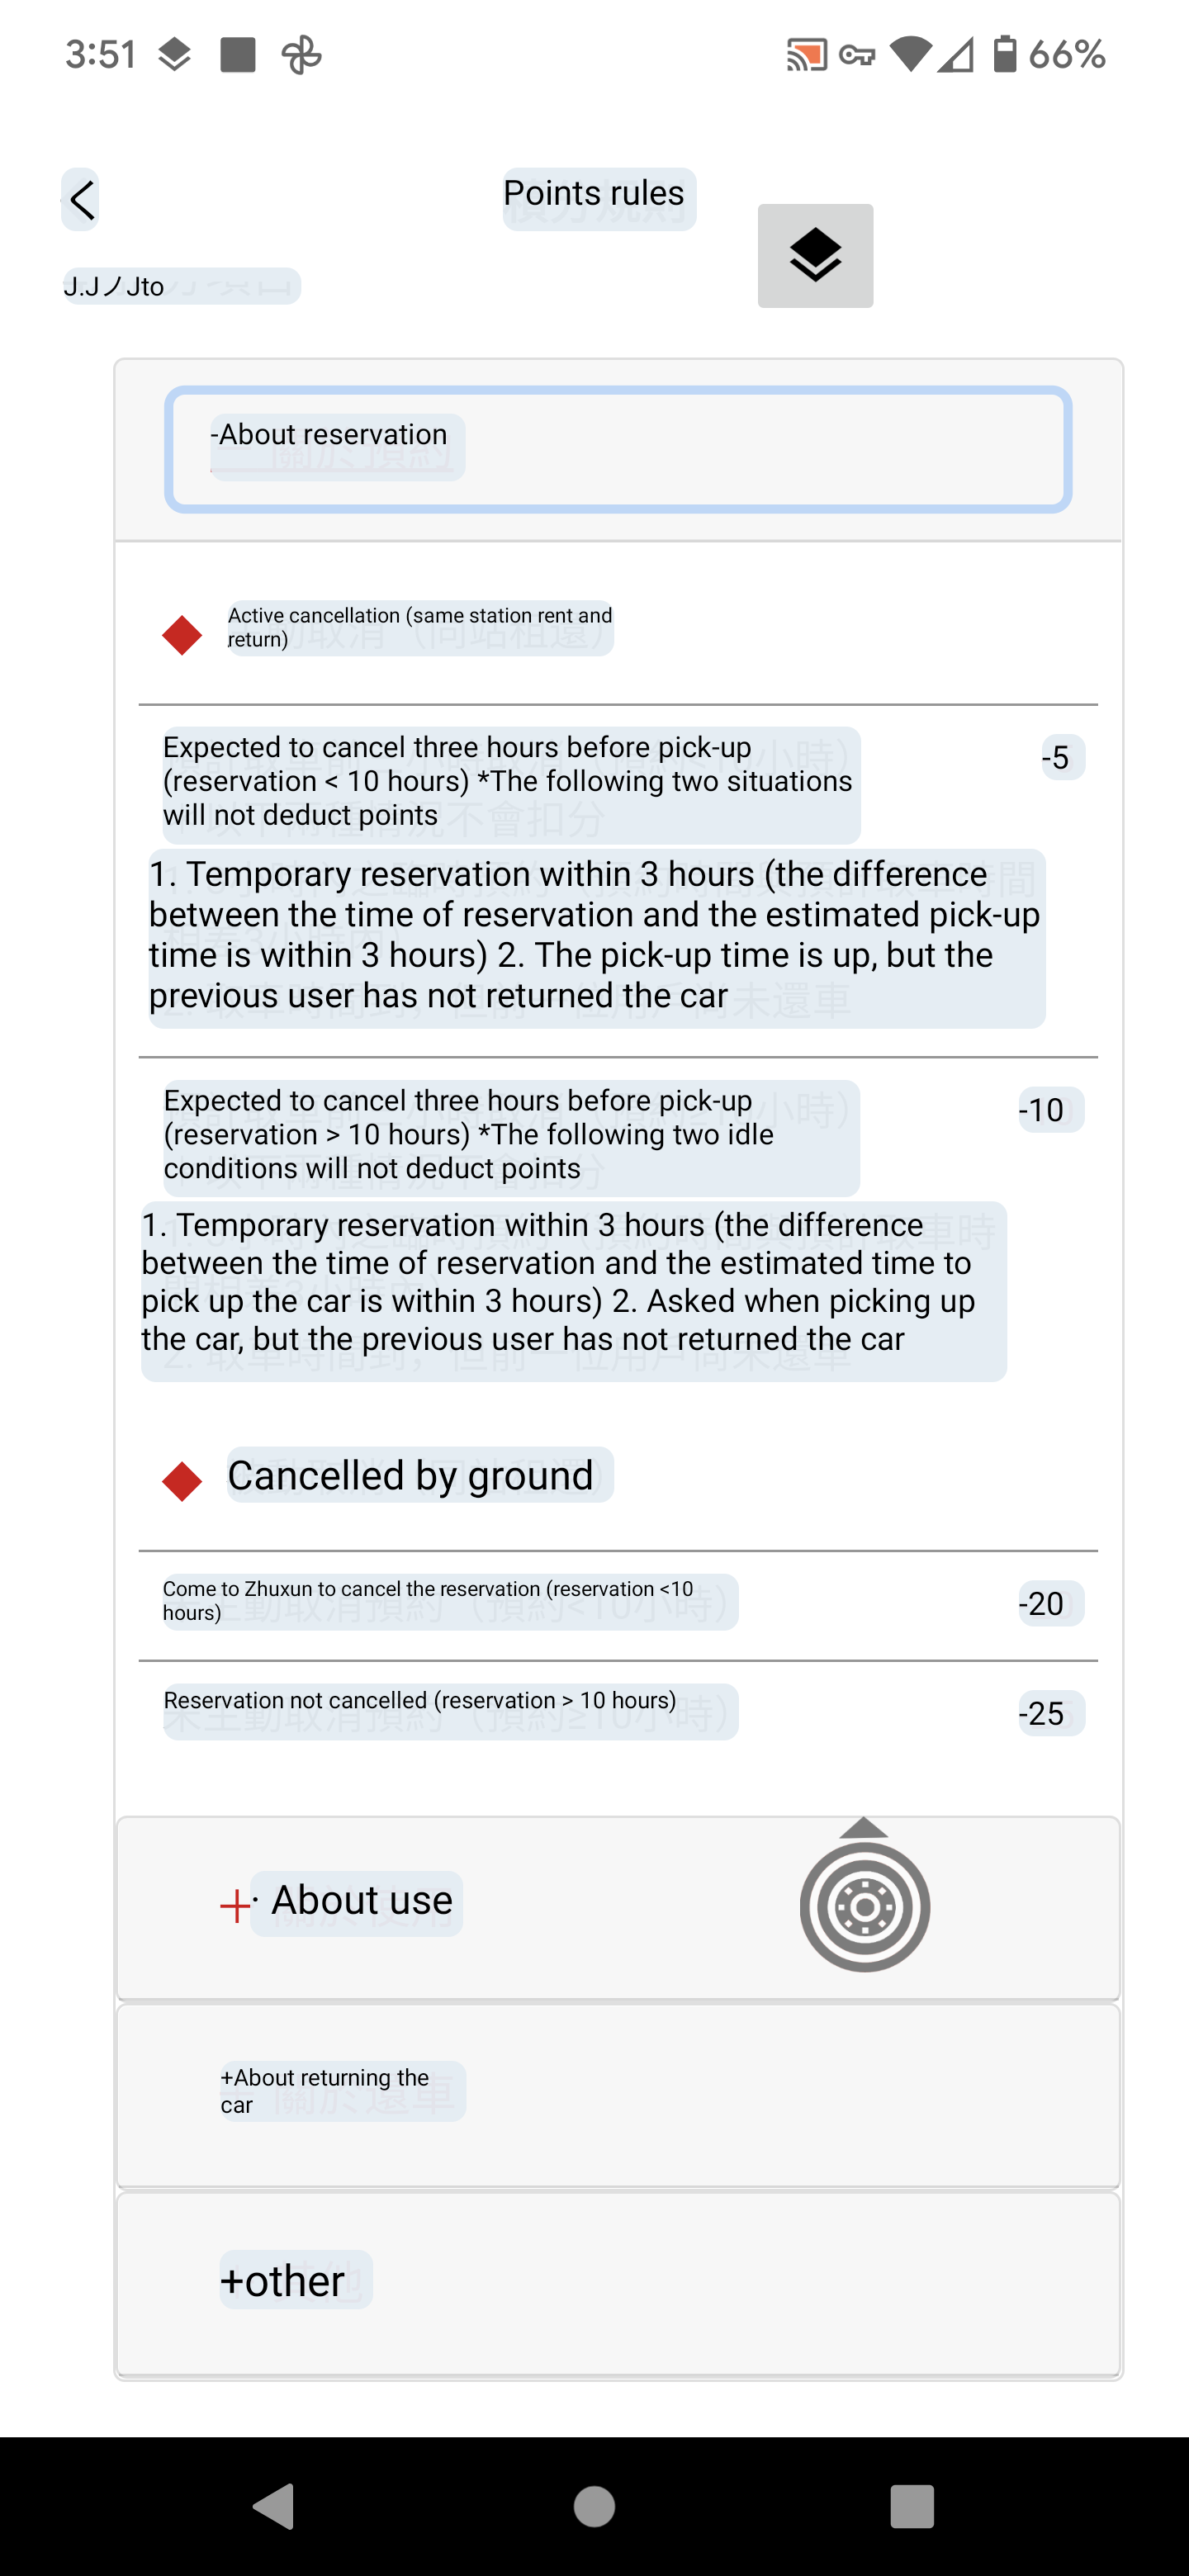Tap the -20 points deduction value
1189x2576 pixels.
(1049, 1603)
